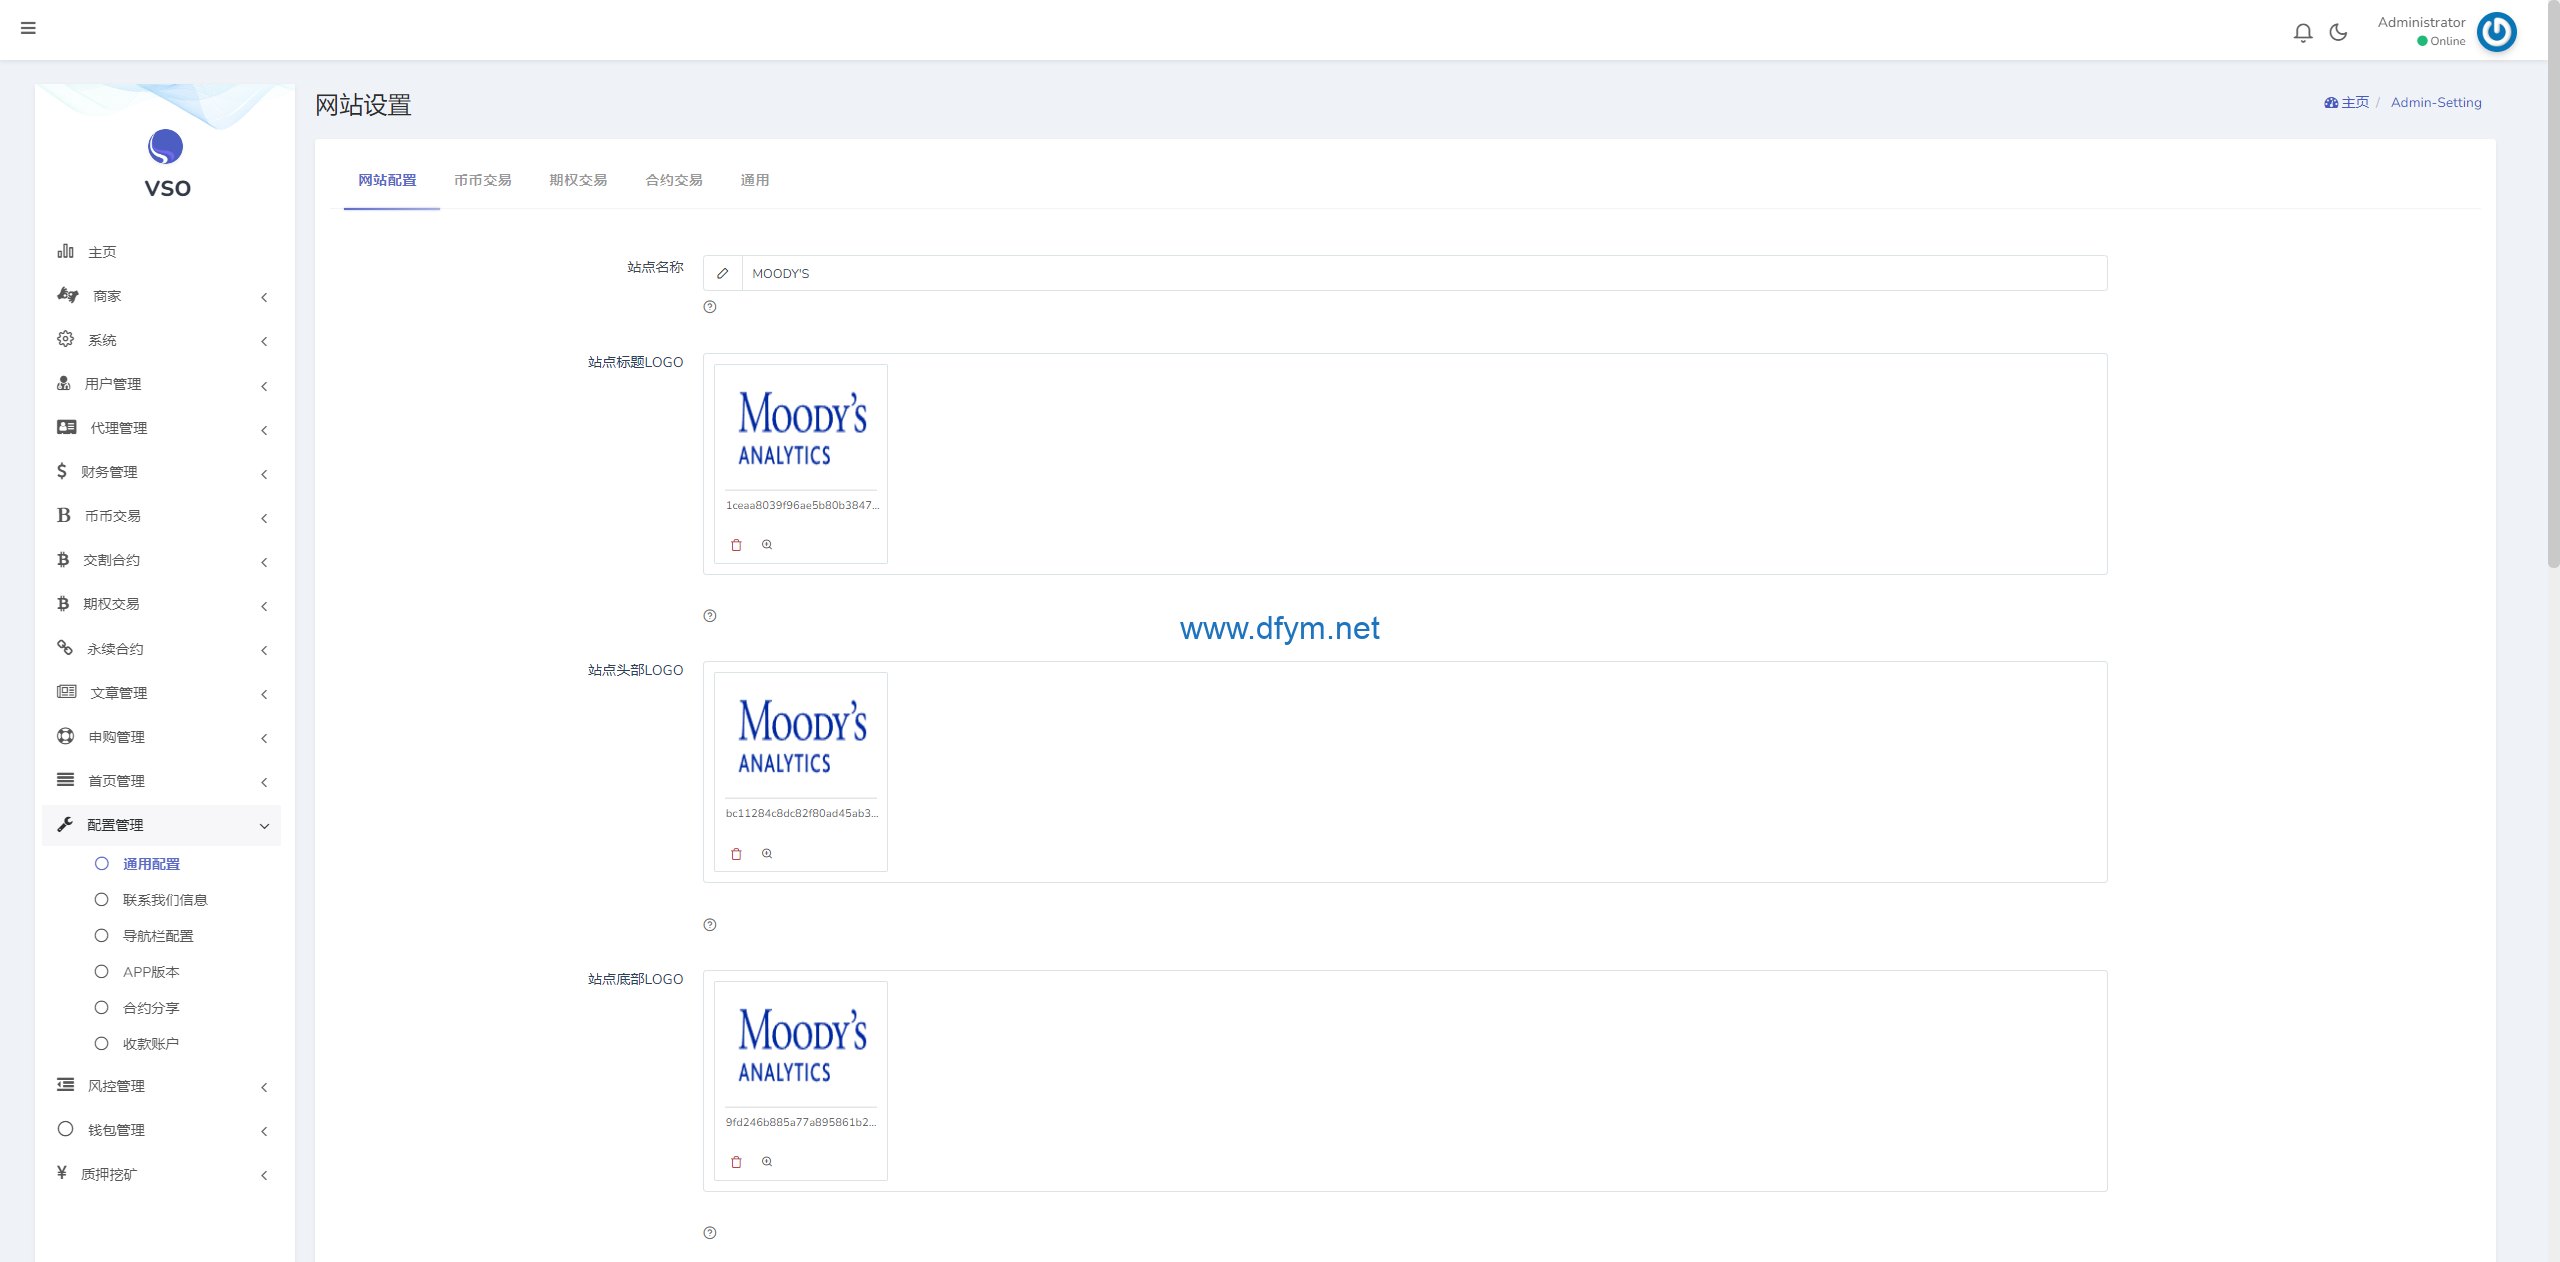Open the notifications bell

2303,33
